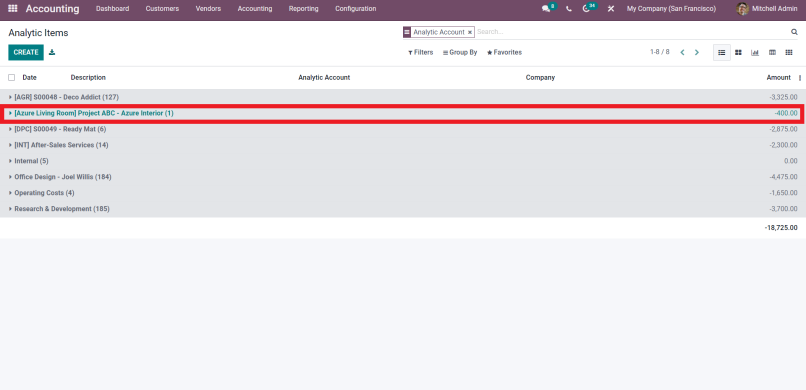Click the phone call icon
Screen dimensions: 806x390
(x=569, y=9)
